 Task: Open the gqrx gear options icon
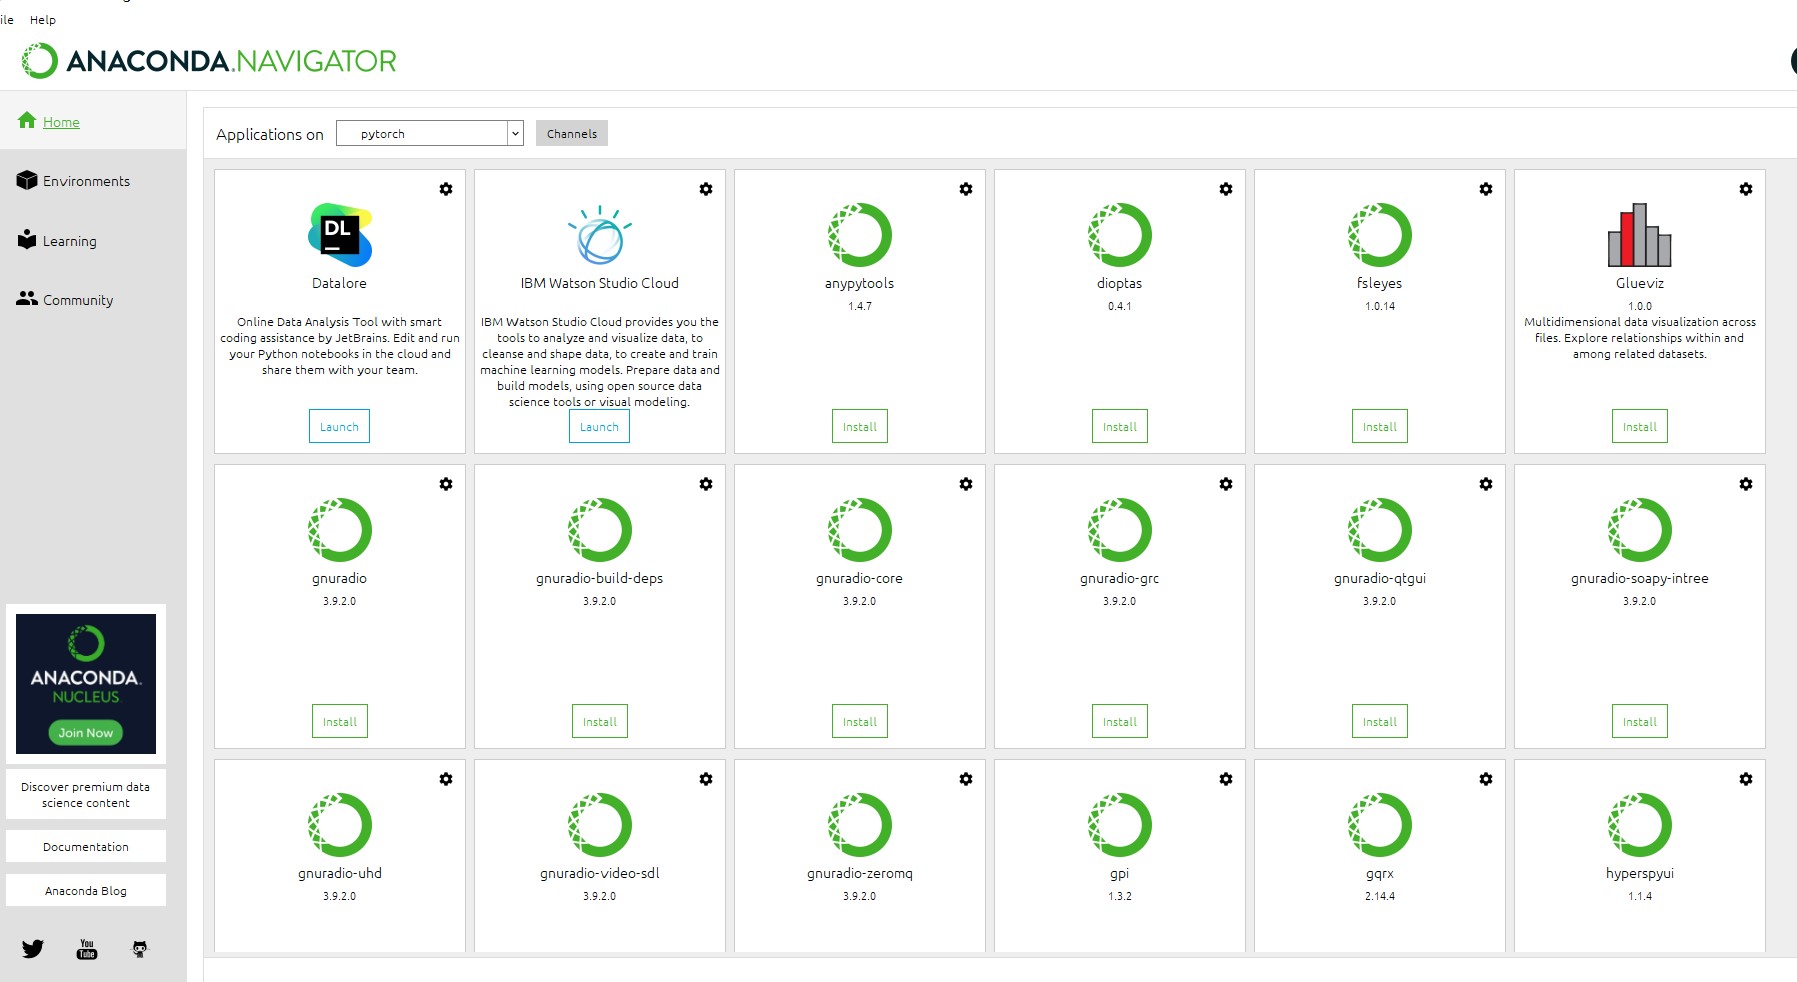(x=1486, y=779)
